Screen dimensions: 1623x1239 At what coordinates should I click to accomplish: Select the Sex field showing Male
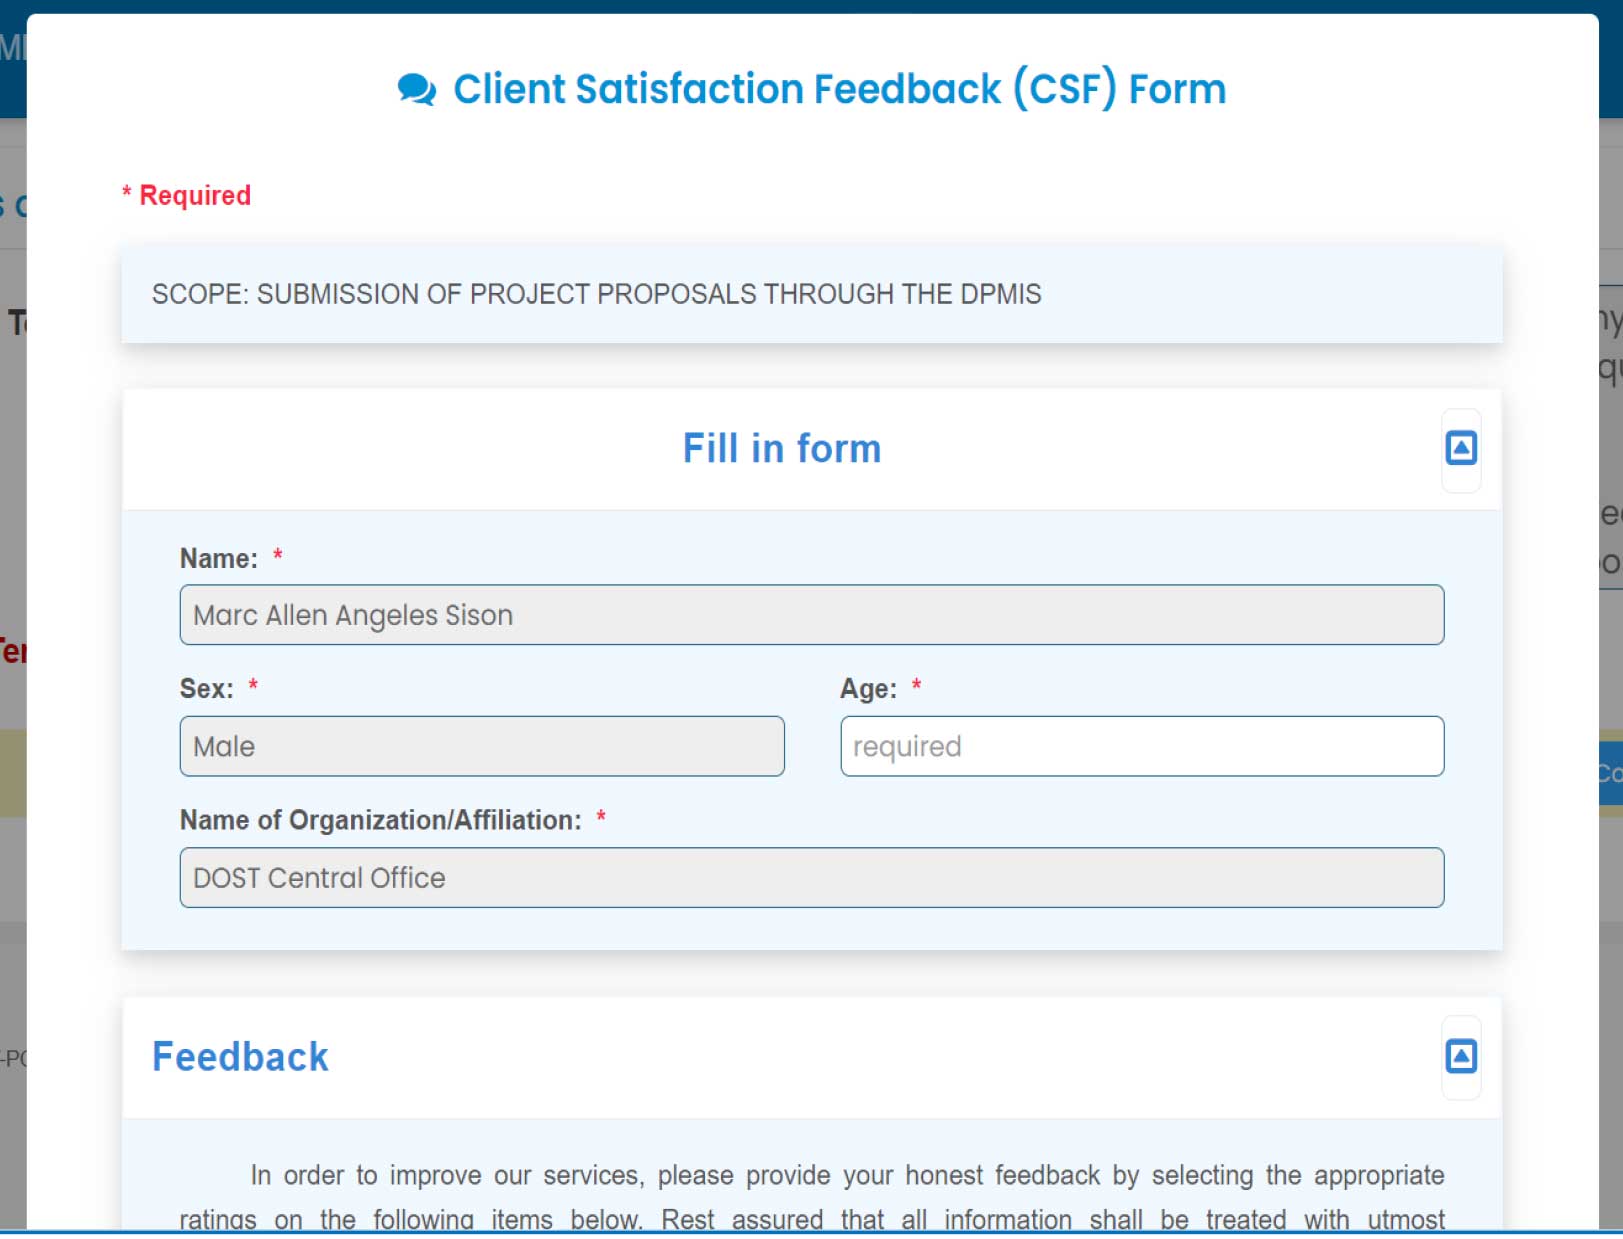(482, 746)
